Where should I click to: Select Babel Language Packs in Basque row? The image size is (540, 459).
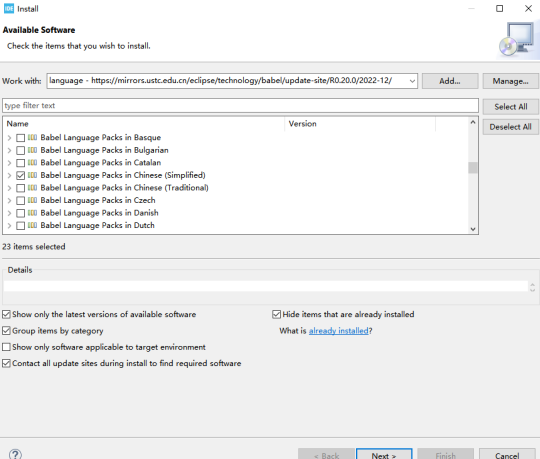tap(101, 138)
